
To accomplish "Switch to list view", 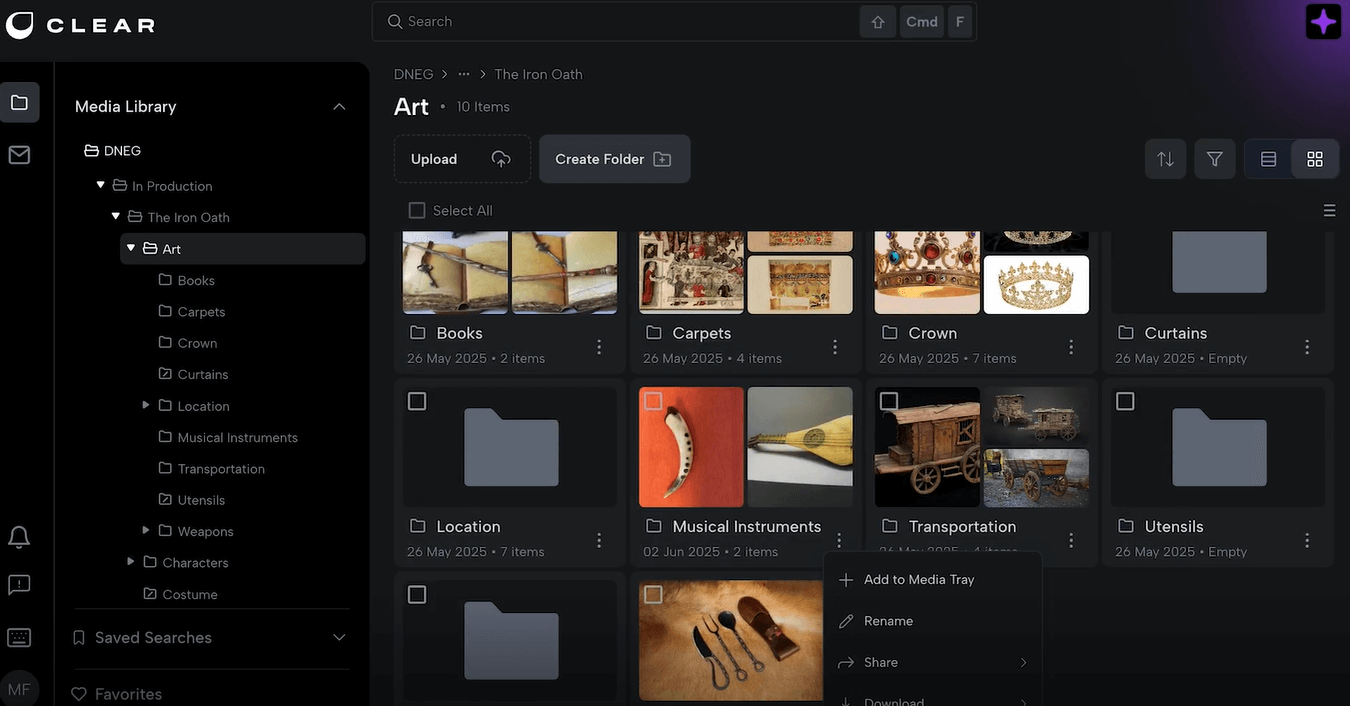I will pos(1268,159).
